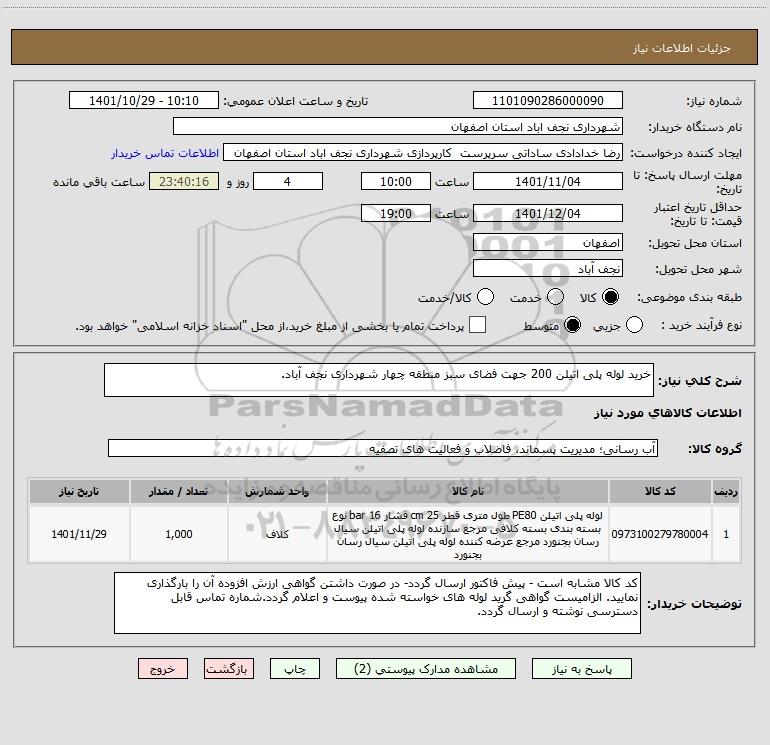Click the خروج exit button
The width and height of the screenshot is (770, 745).
pos(163,669)
